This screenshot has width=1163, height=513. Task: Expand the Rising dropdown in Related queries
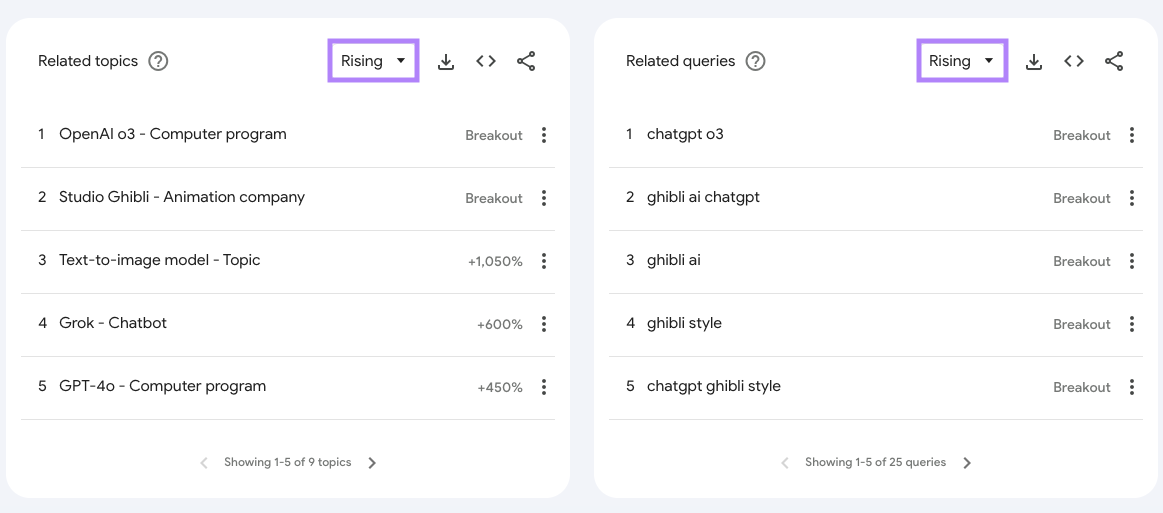[x=961, y=61]
